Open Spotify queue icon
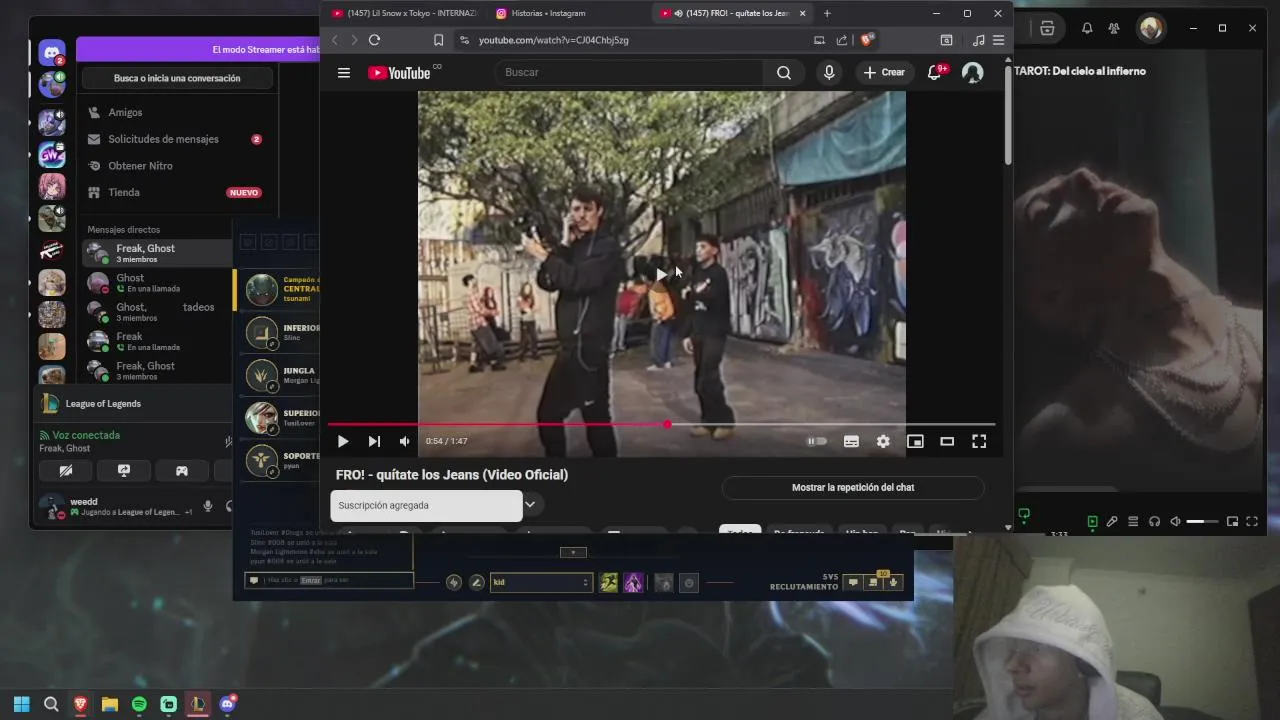This screenshot has width=1280, height=720. click(1133, 521)
